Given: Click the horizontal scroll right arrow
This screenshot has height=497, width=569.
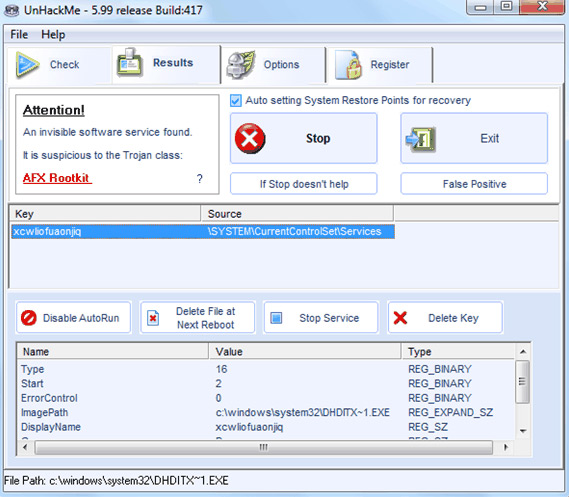Looking at the screenshot, I should click(x=506, y=447).
